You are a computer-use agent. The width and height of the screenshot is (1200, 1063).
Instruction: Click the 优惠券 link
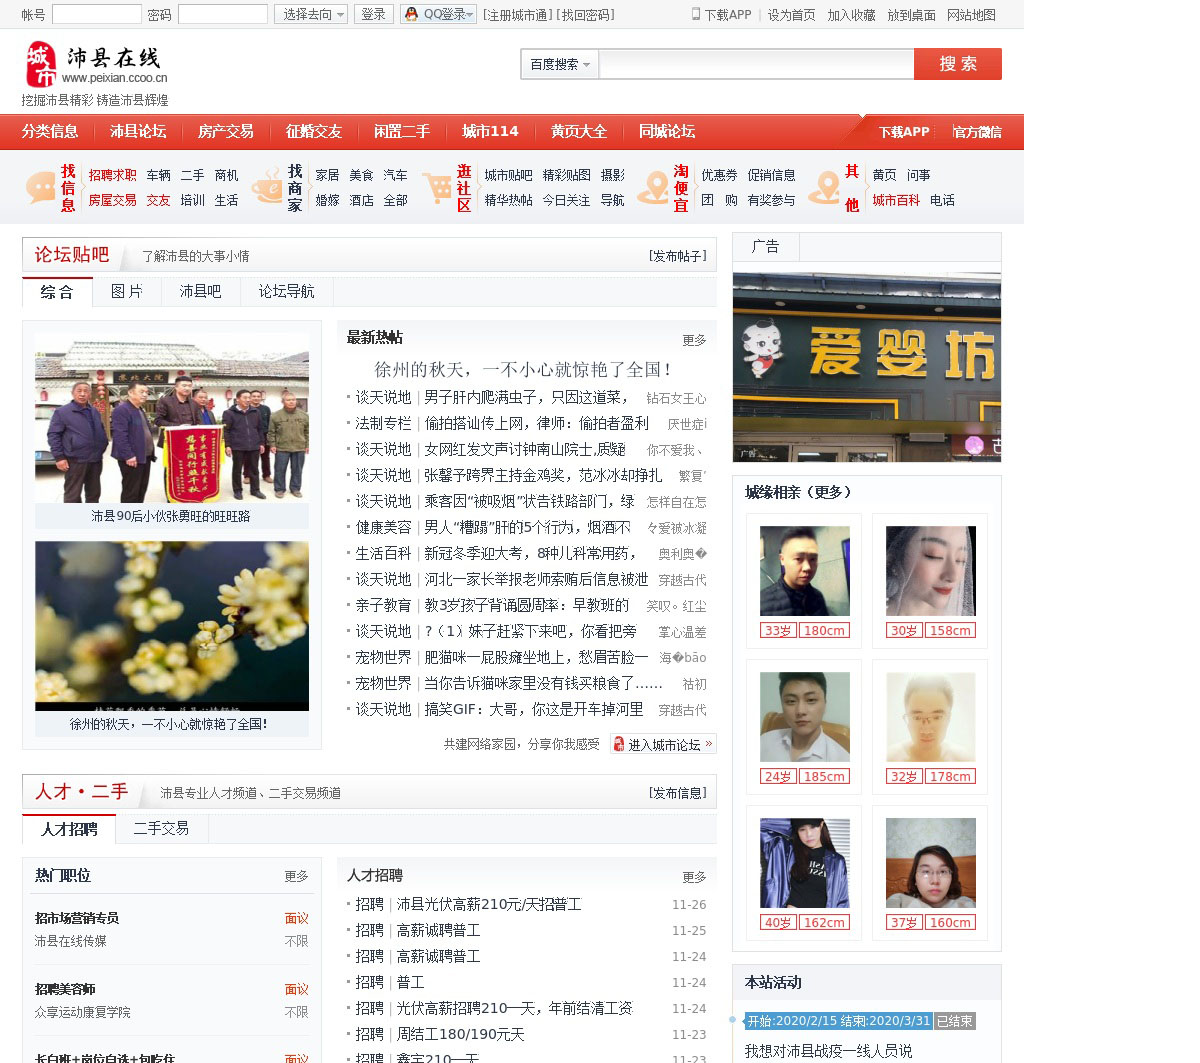719,175
